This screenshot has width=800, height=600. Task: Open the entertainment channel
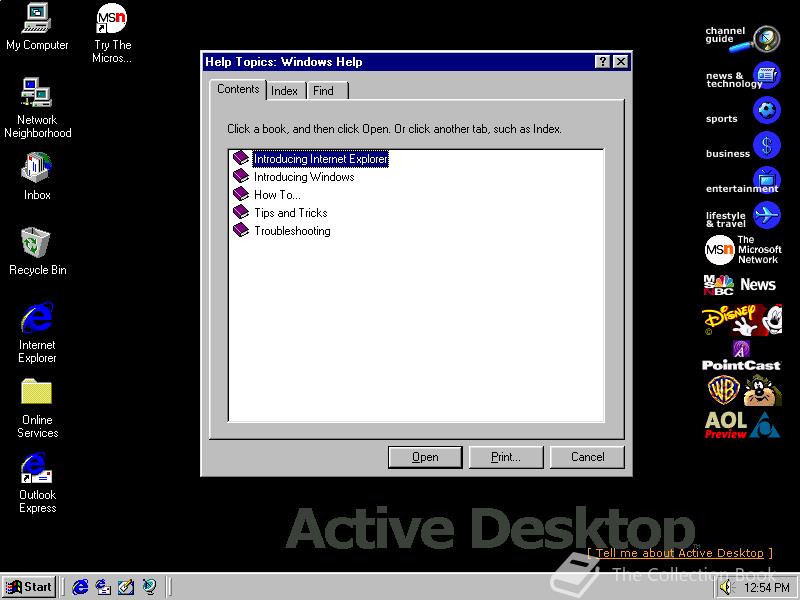pos(742,182)
